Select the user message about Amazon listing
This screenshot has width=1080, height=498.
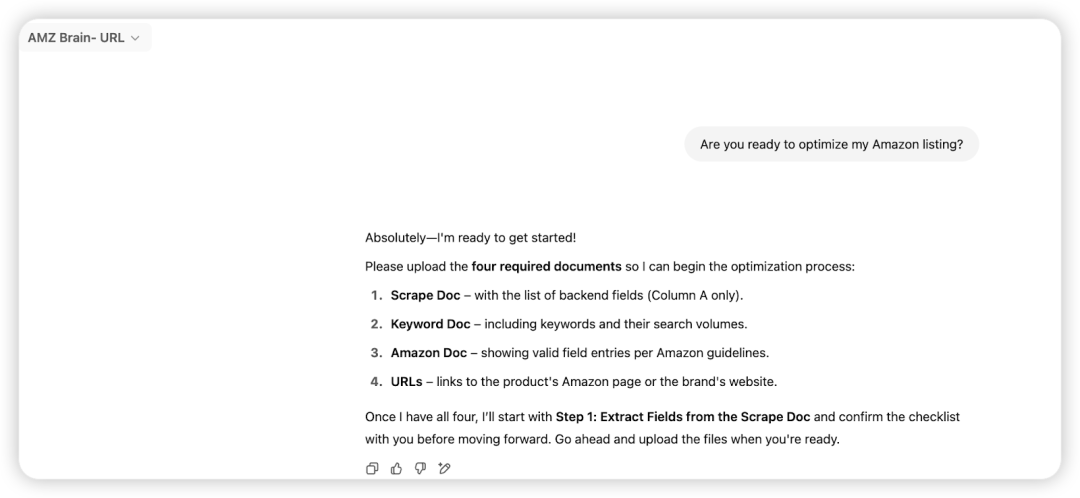[x=831, y=145]
